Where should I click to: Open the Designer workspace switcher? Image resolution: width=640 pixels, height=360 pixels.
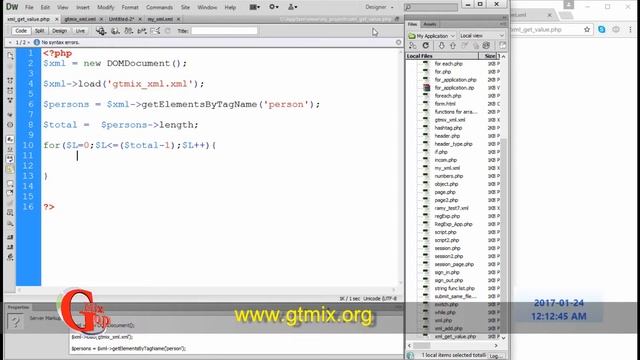tap(379, 7)
